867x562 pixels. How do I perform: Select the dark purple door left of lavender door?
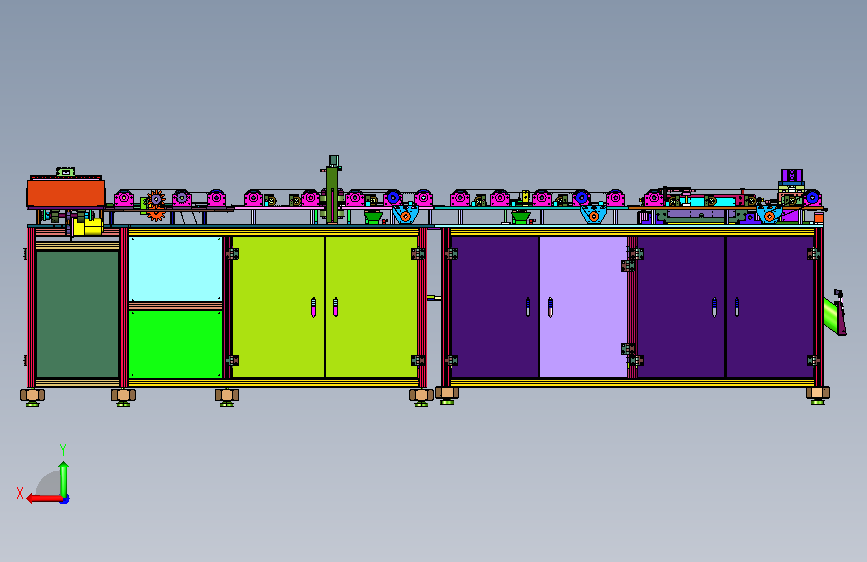tap(495, 307)
